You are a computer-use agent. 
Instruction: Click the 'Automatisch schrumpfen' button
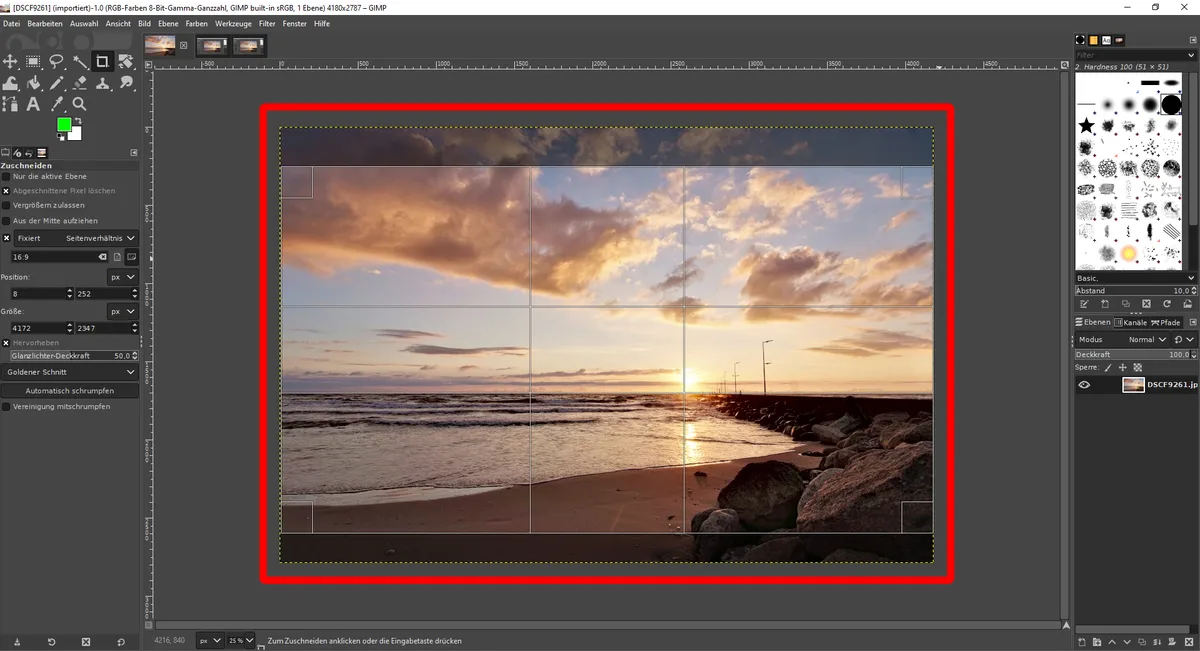click(70, 391)
